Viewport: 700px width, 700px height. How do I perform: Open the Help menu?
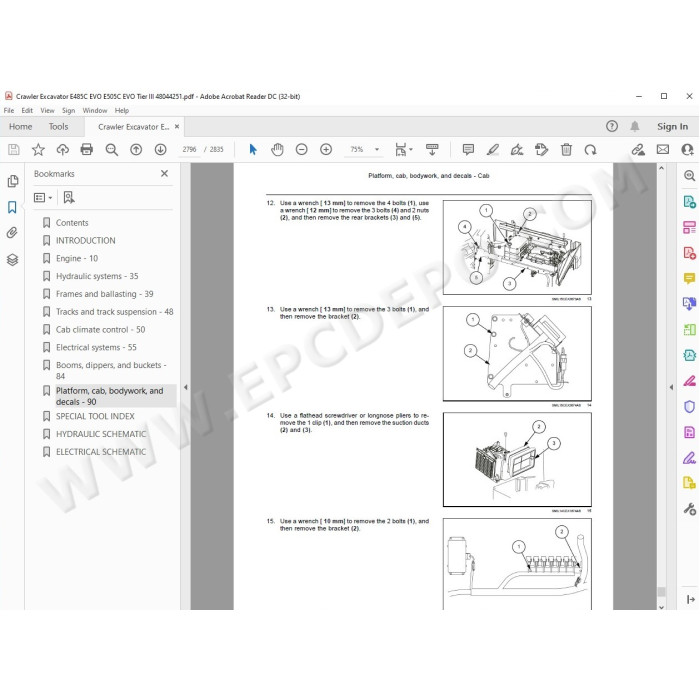coord(121,110)
